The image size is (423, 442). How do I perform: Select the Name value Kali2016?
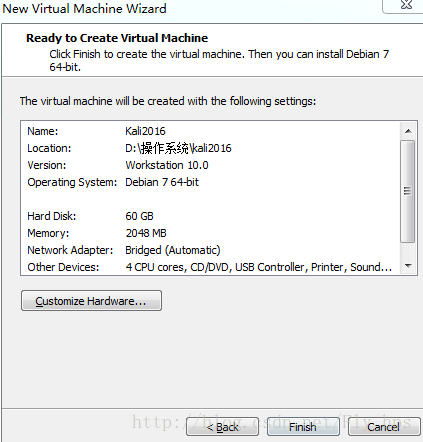(145, 131)
